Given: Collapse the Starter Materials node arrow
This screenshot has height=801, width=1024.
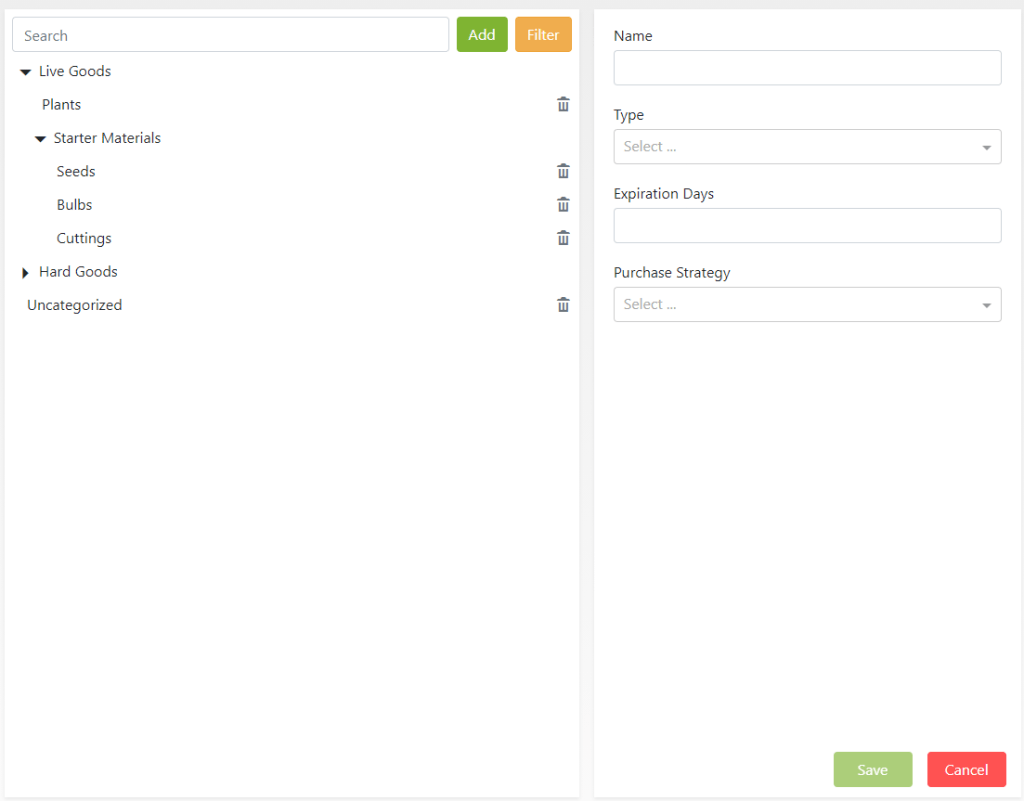Looking at the screenshot, I should [x=41, y=139].
